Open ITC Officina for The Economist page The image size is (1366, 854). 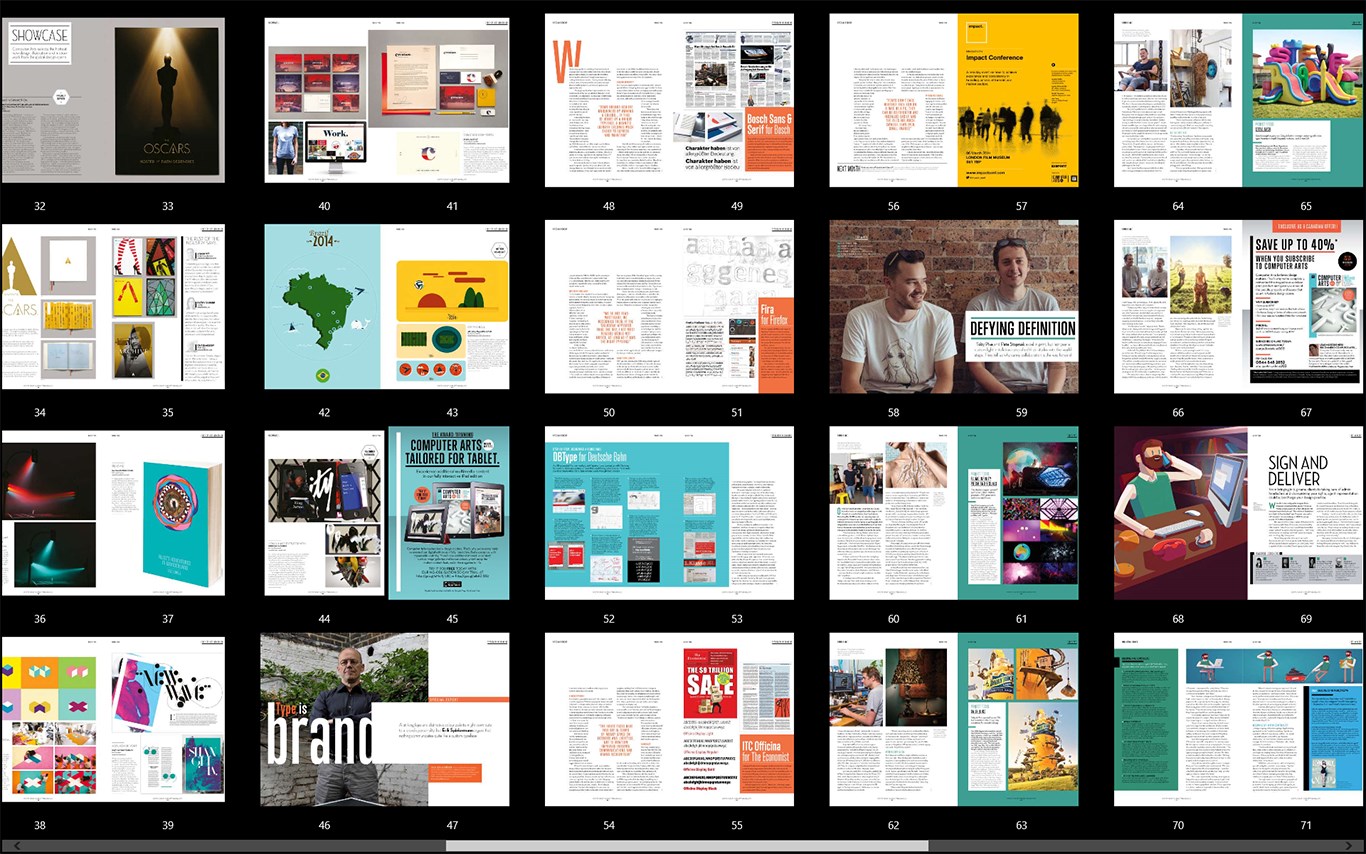tap(733, 720)
